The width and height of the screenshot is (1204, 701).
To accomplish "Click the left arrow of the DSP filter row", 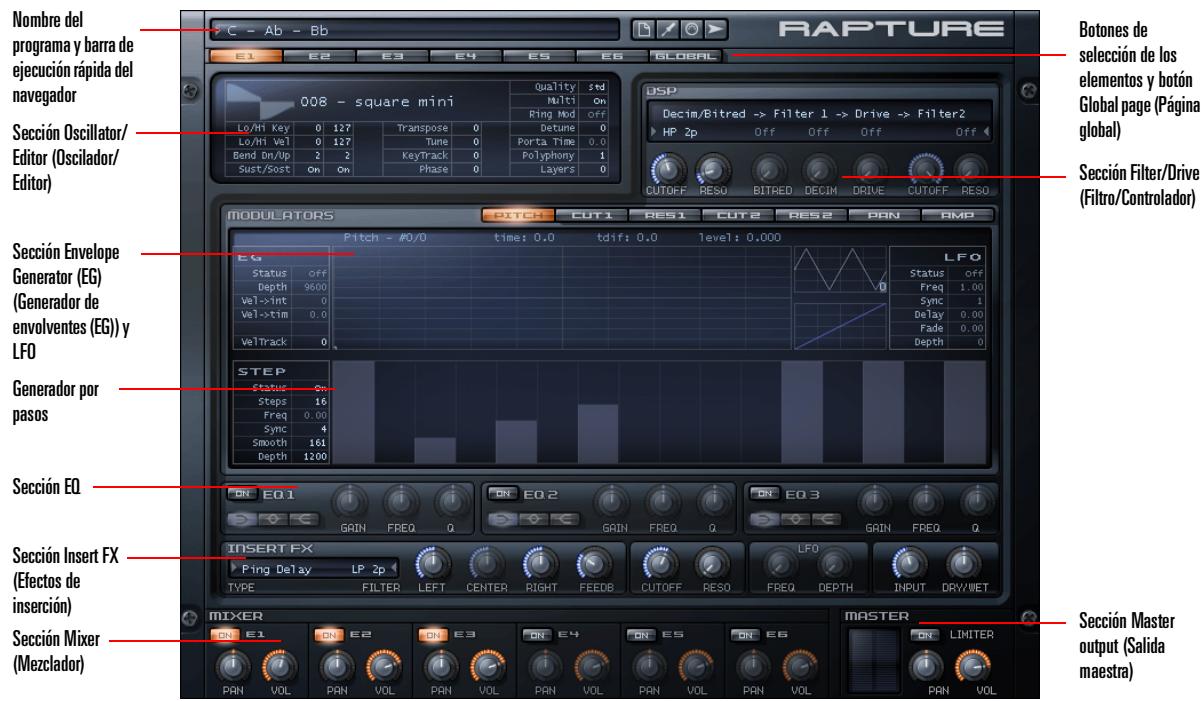I will (x=654, y=131).
